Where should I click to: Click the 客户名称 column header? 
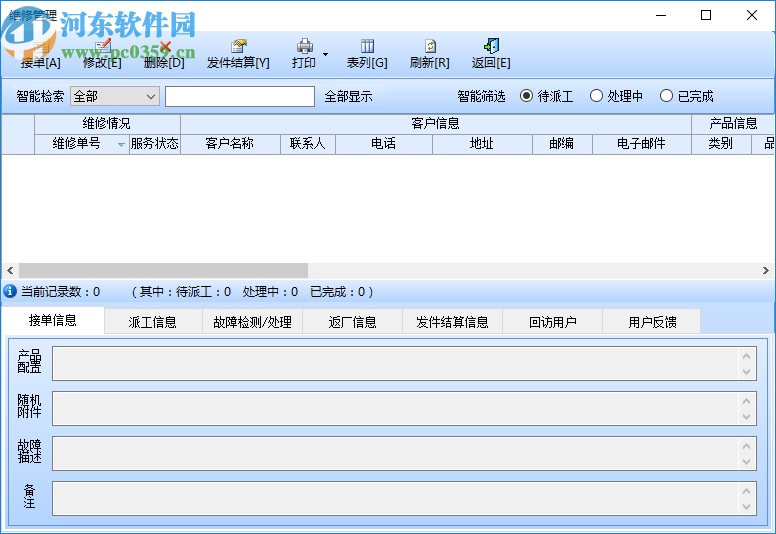pos(230,144)
